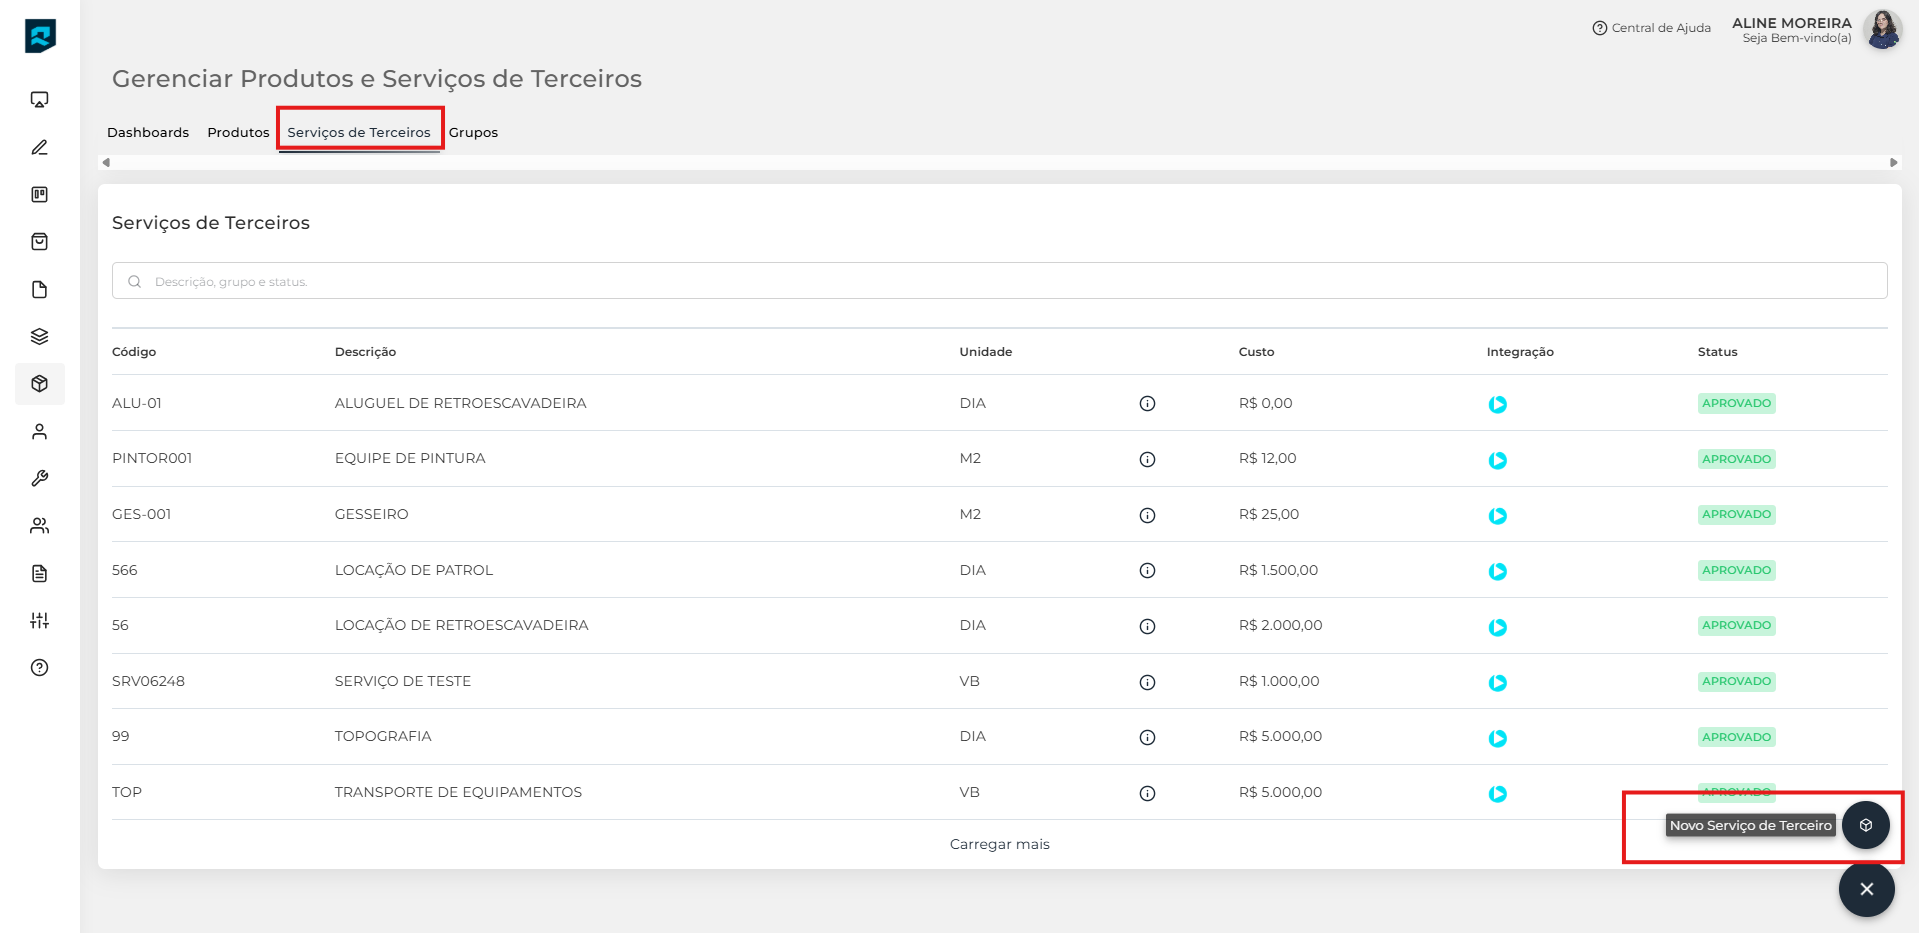Click the multiple users sidebar icon
This screenshot has height=933, width=1919.
[40, 526]
